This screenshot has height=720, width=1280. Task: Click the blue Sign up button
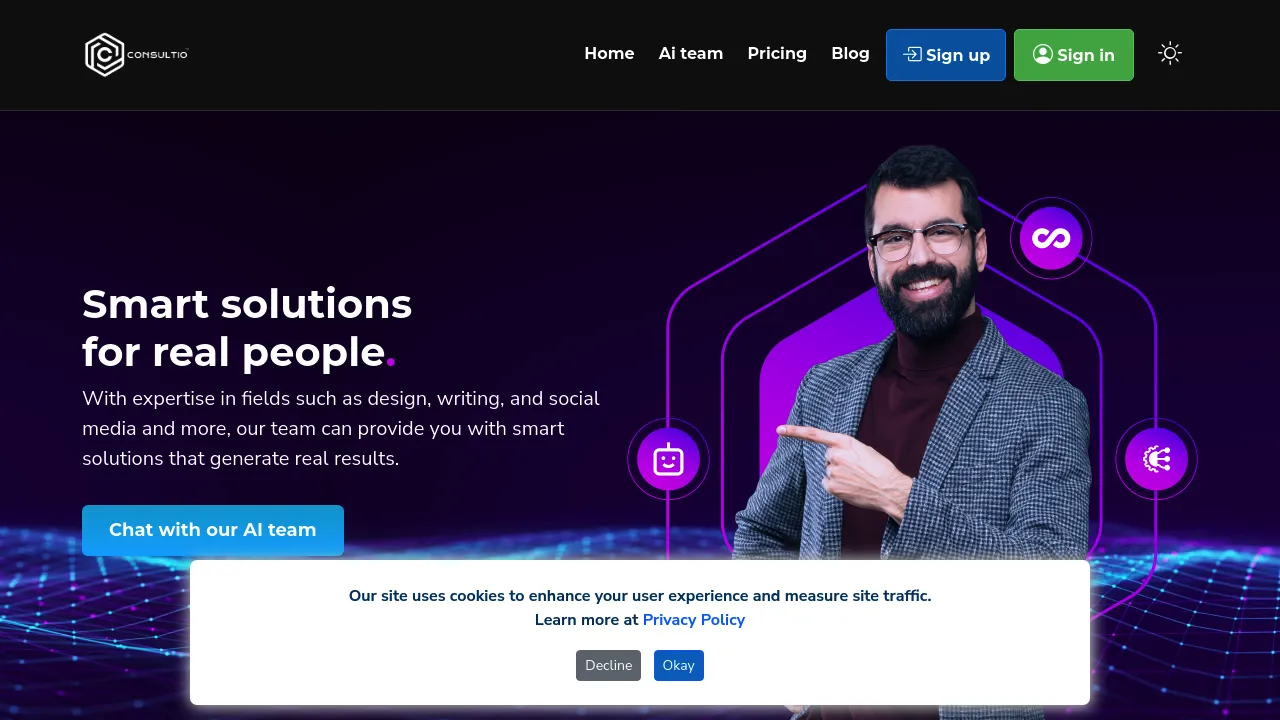coord(946,55)
